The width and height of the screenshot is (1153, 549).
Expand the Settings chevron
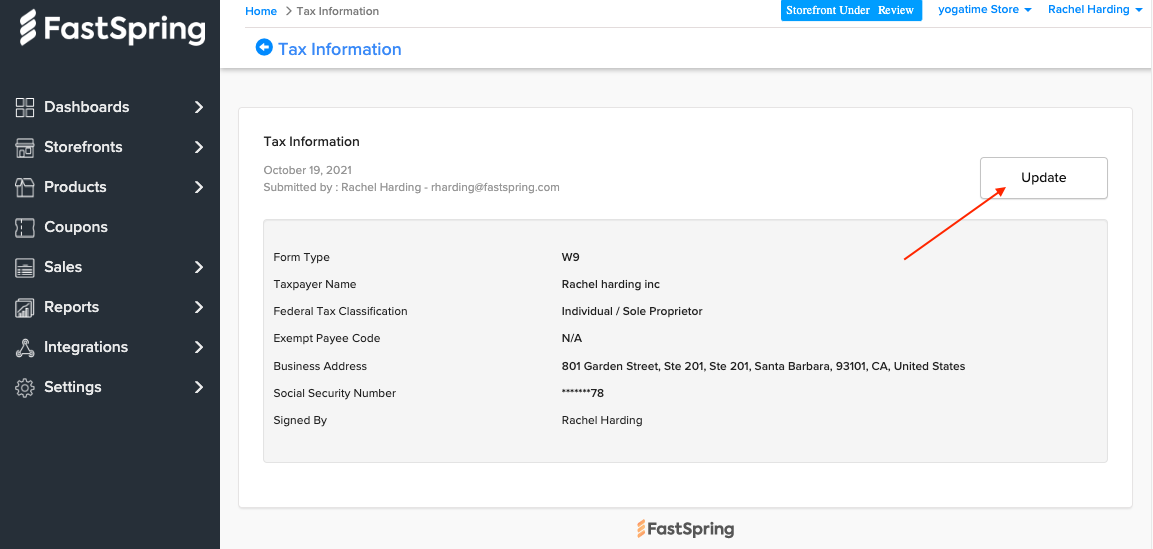199,387
